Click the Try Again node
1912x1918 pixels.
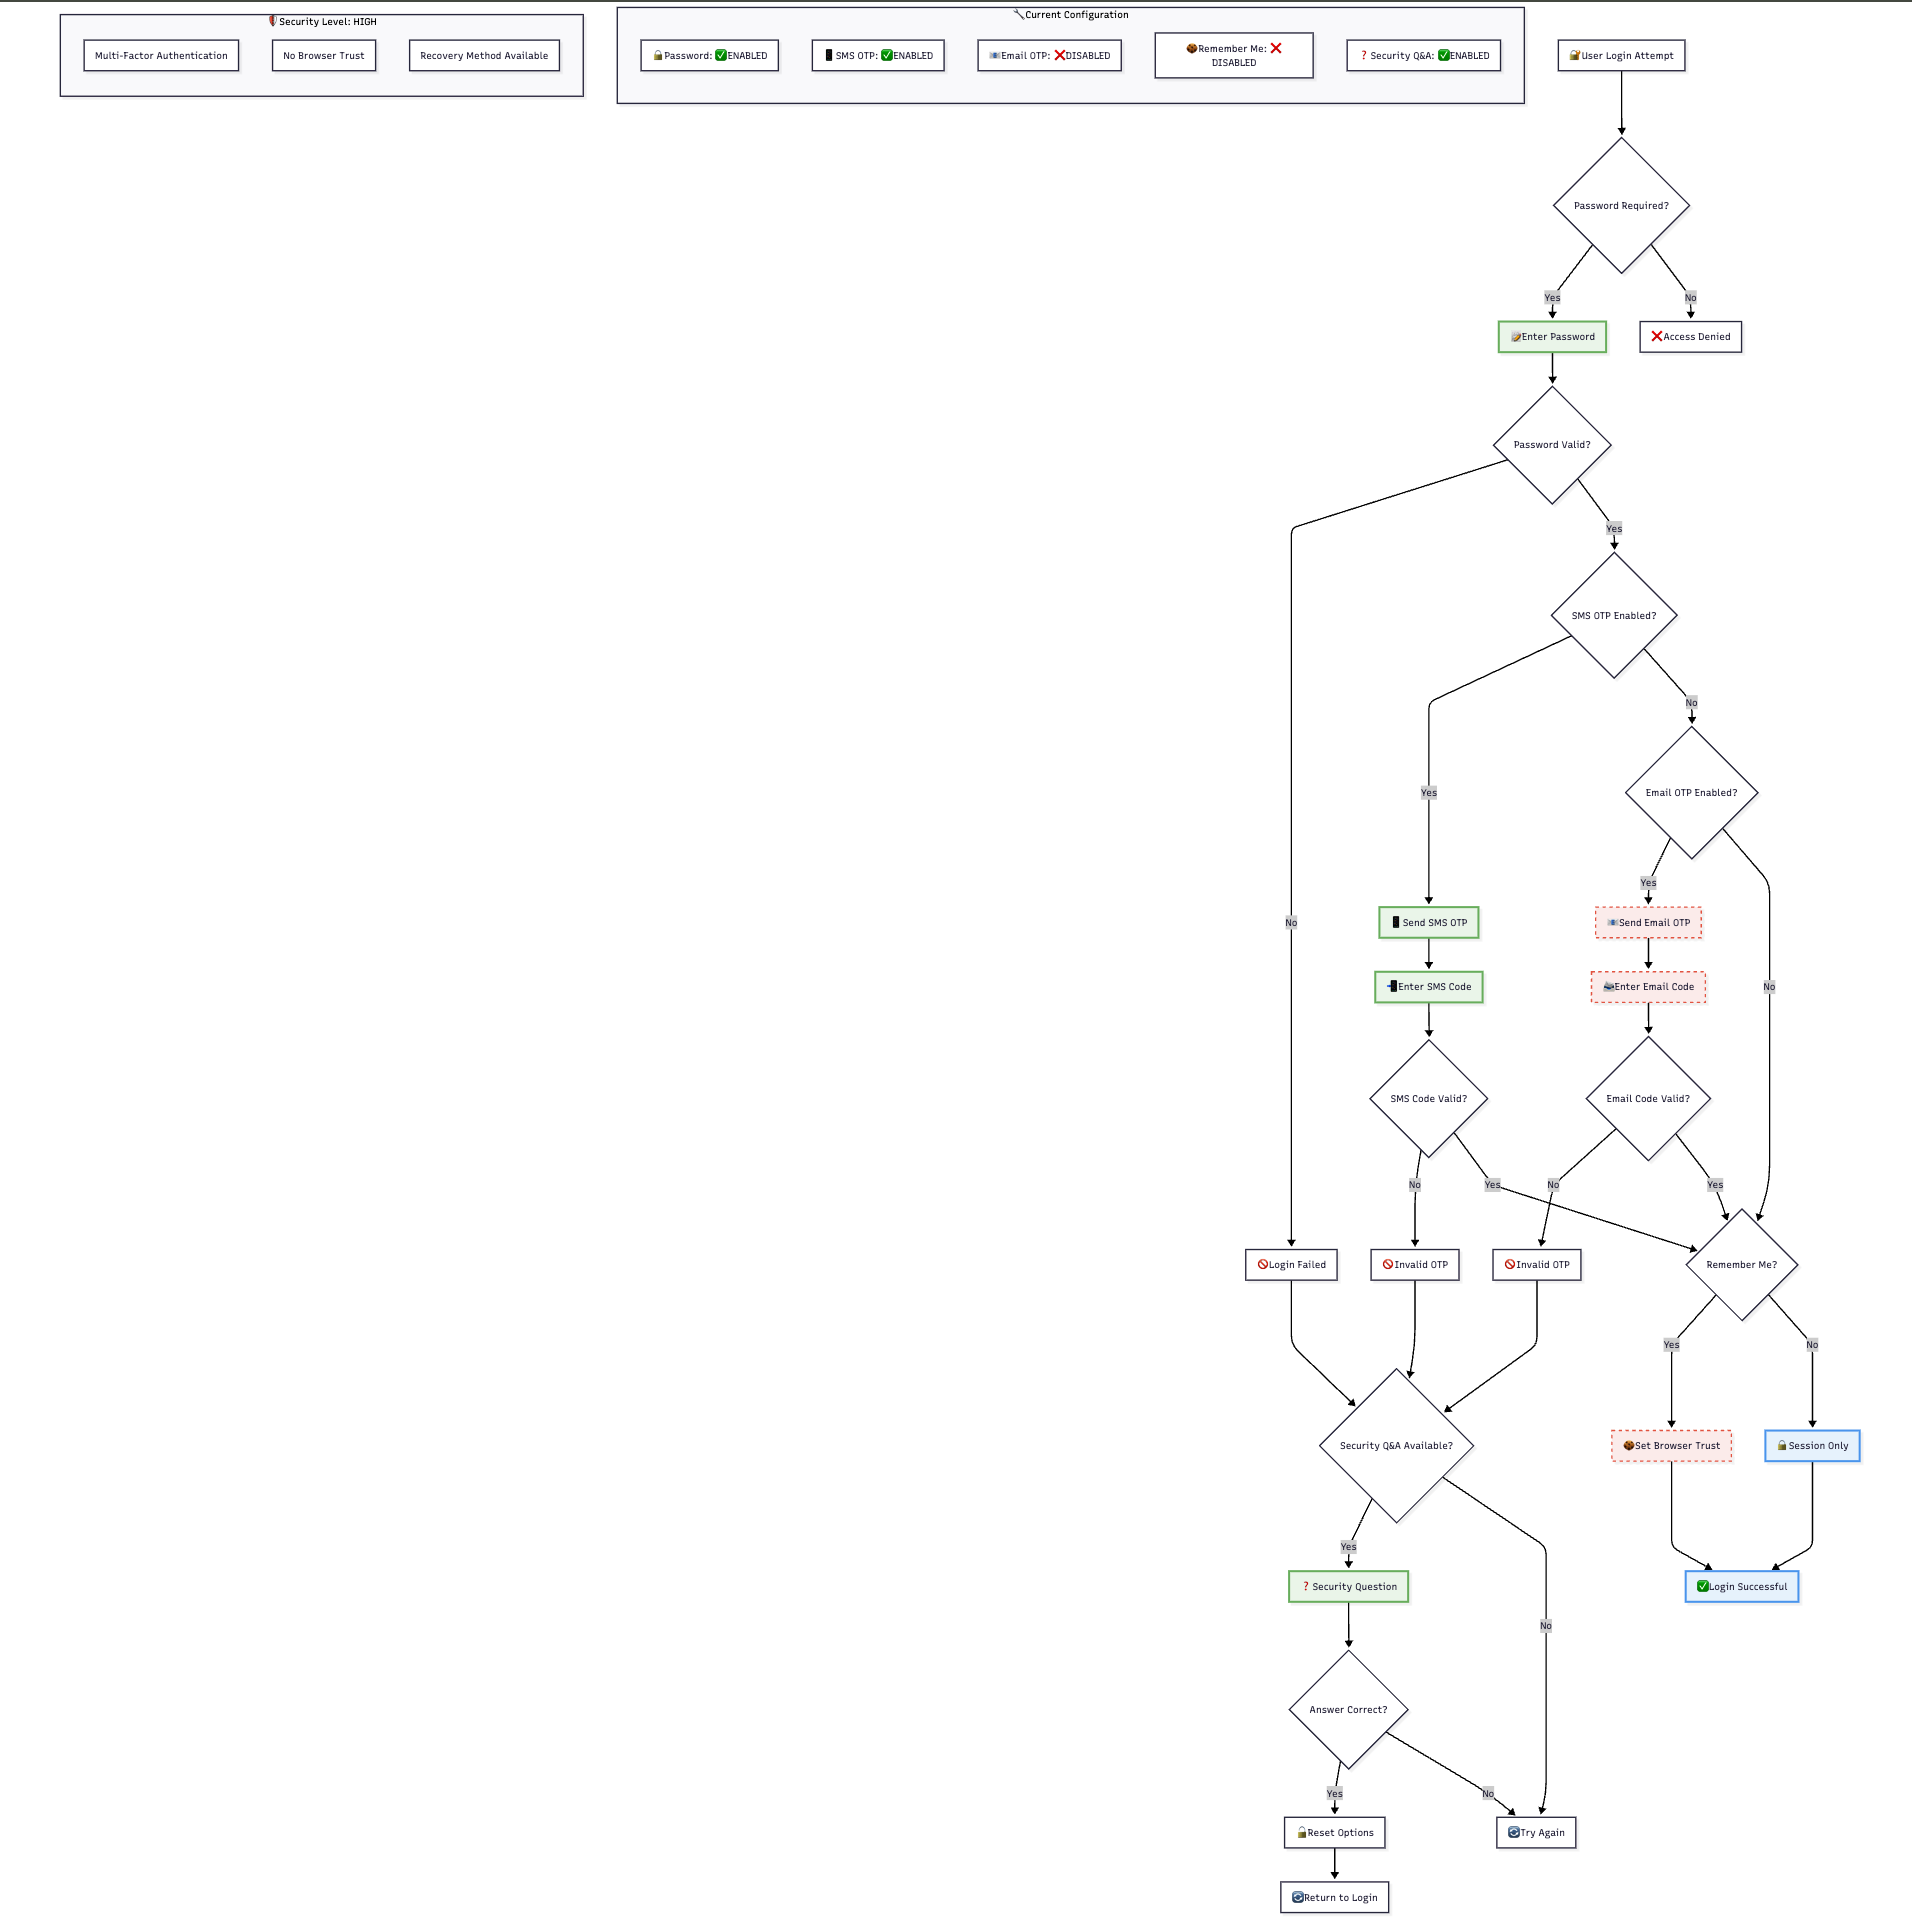point(1536,1833)
